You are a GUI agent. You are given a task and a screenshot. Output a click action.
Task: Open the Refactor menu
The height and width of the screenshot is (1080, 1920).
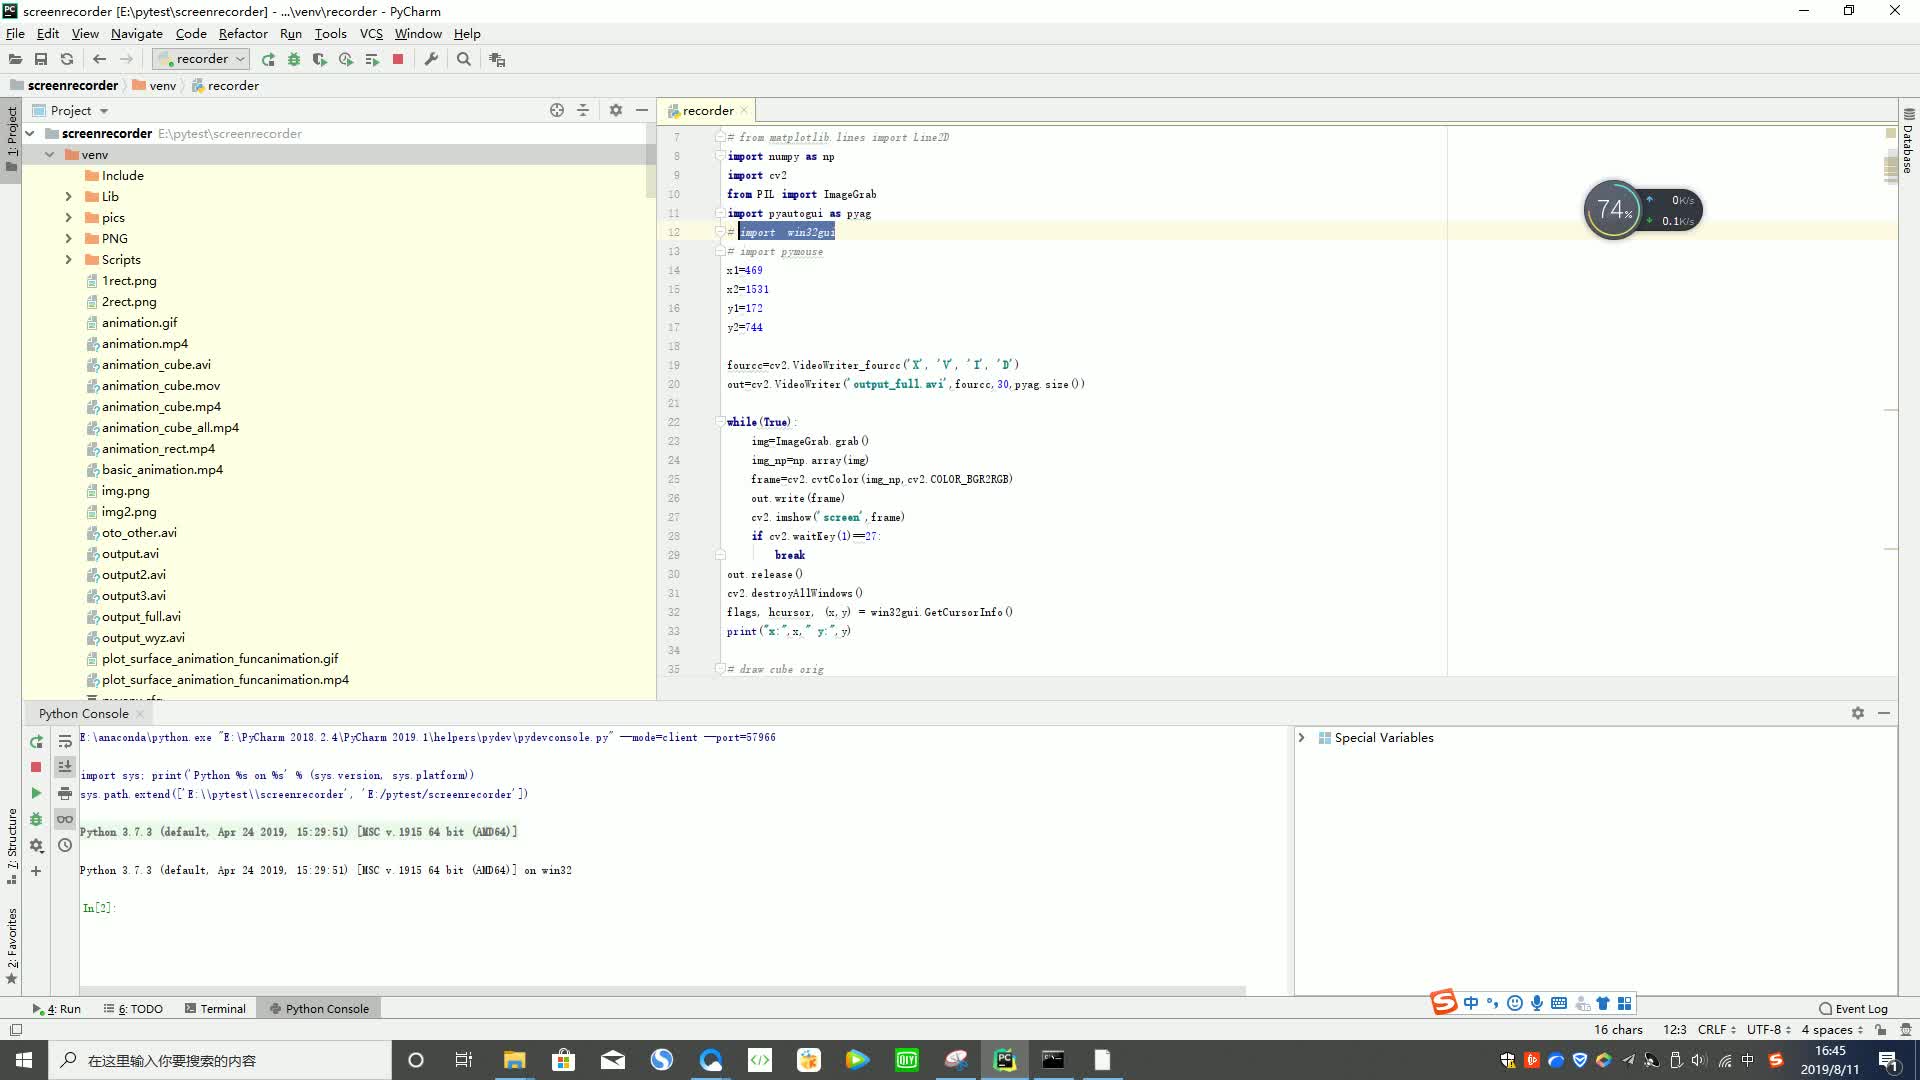coord(243,33)
